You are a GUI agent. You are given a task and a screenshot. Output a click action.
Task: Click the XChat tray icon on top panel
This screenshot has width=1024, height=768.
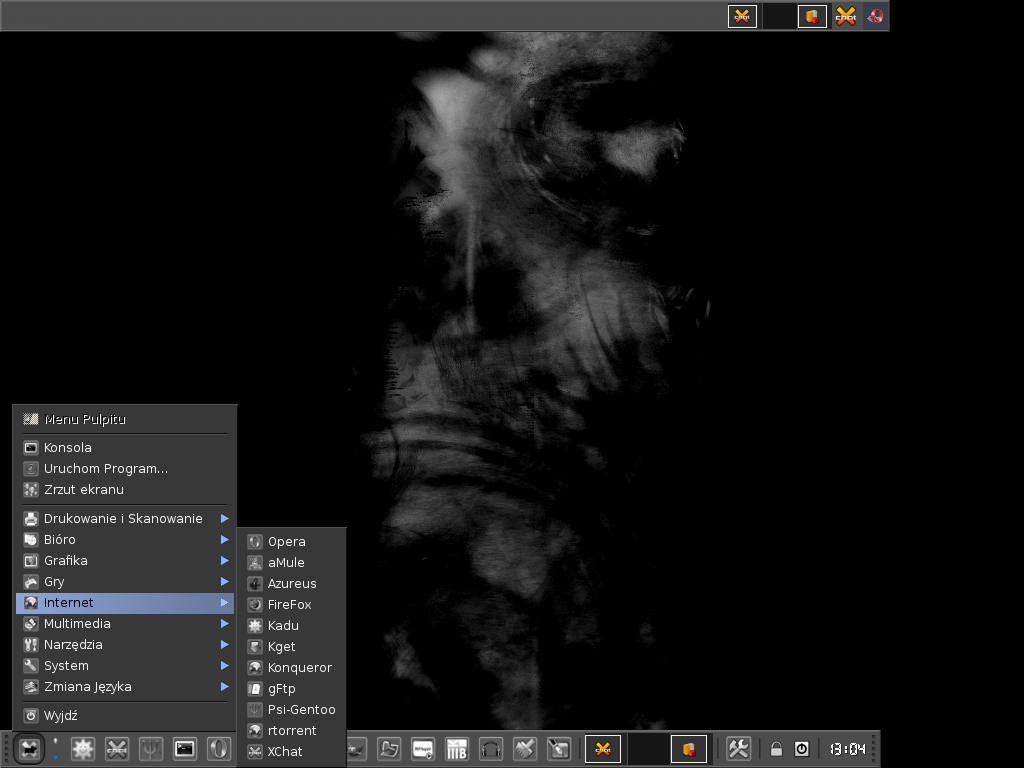click(846, 16)
